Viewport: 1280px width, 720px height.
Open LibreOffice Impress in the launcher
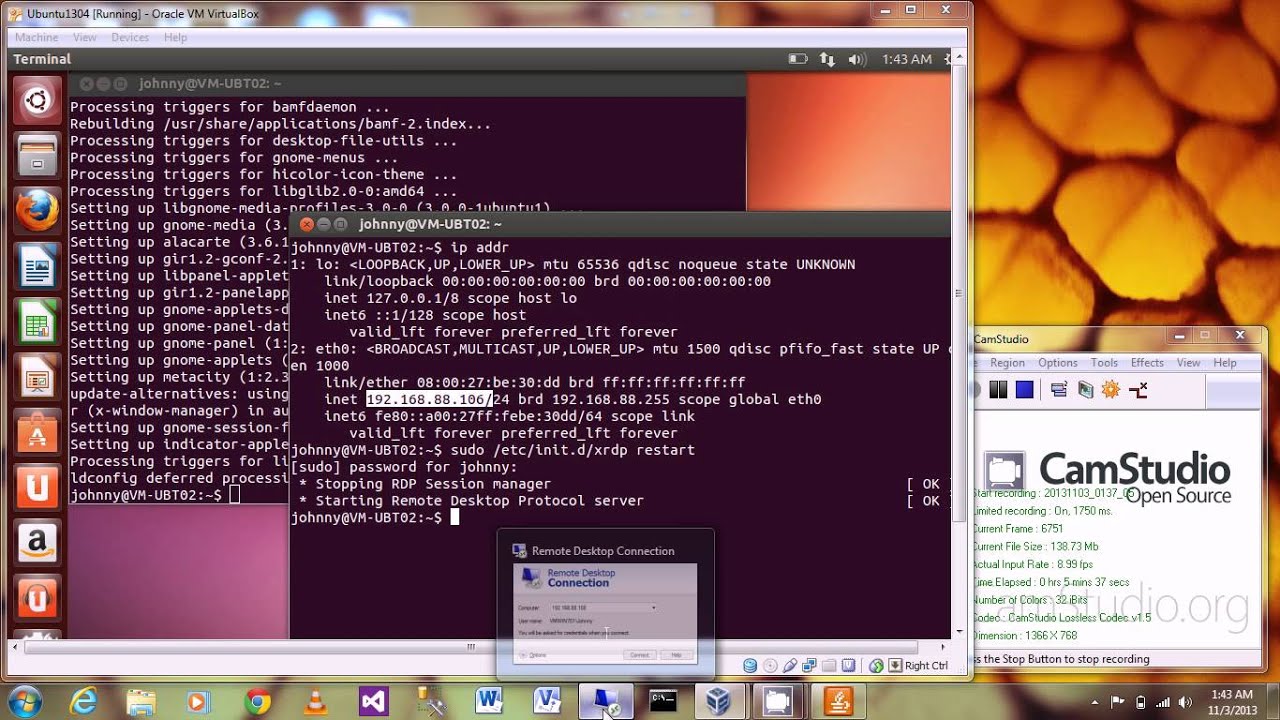click(38, 378)
